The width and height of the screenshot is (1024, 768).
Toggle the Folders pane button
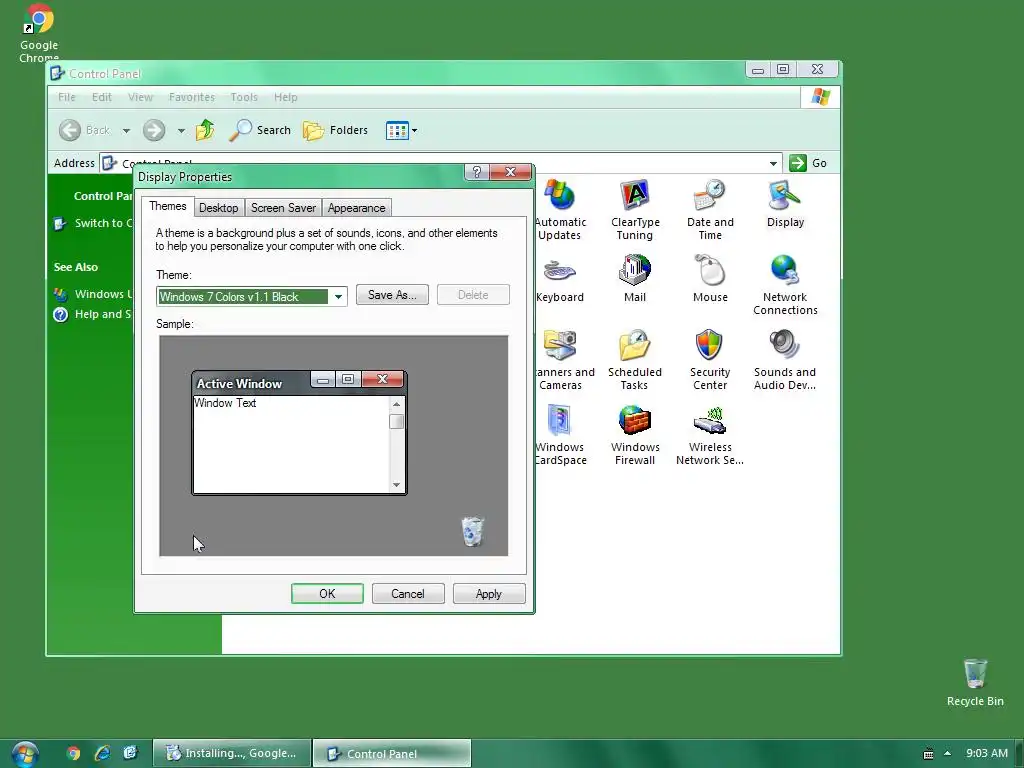[336, 130]
